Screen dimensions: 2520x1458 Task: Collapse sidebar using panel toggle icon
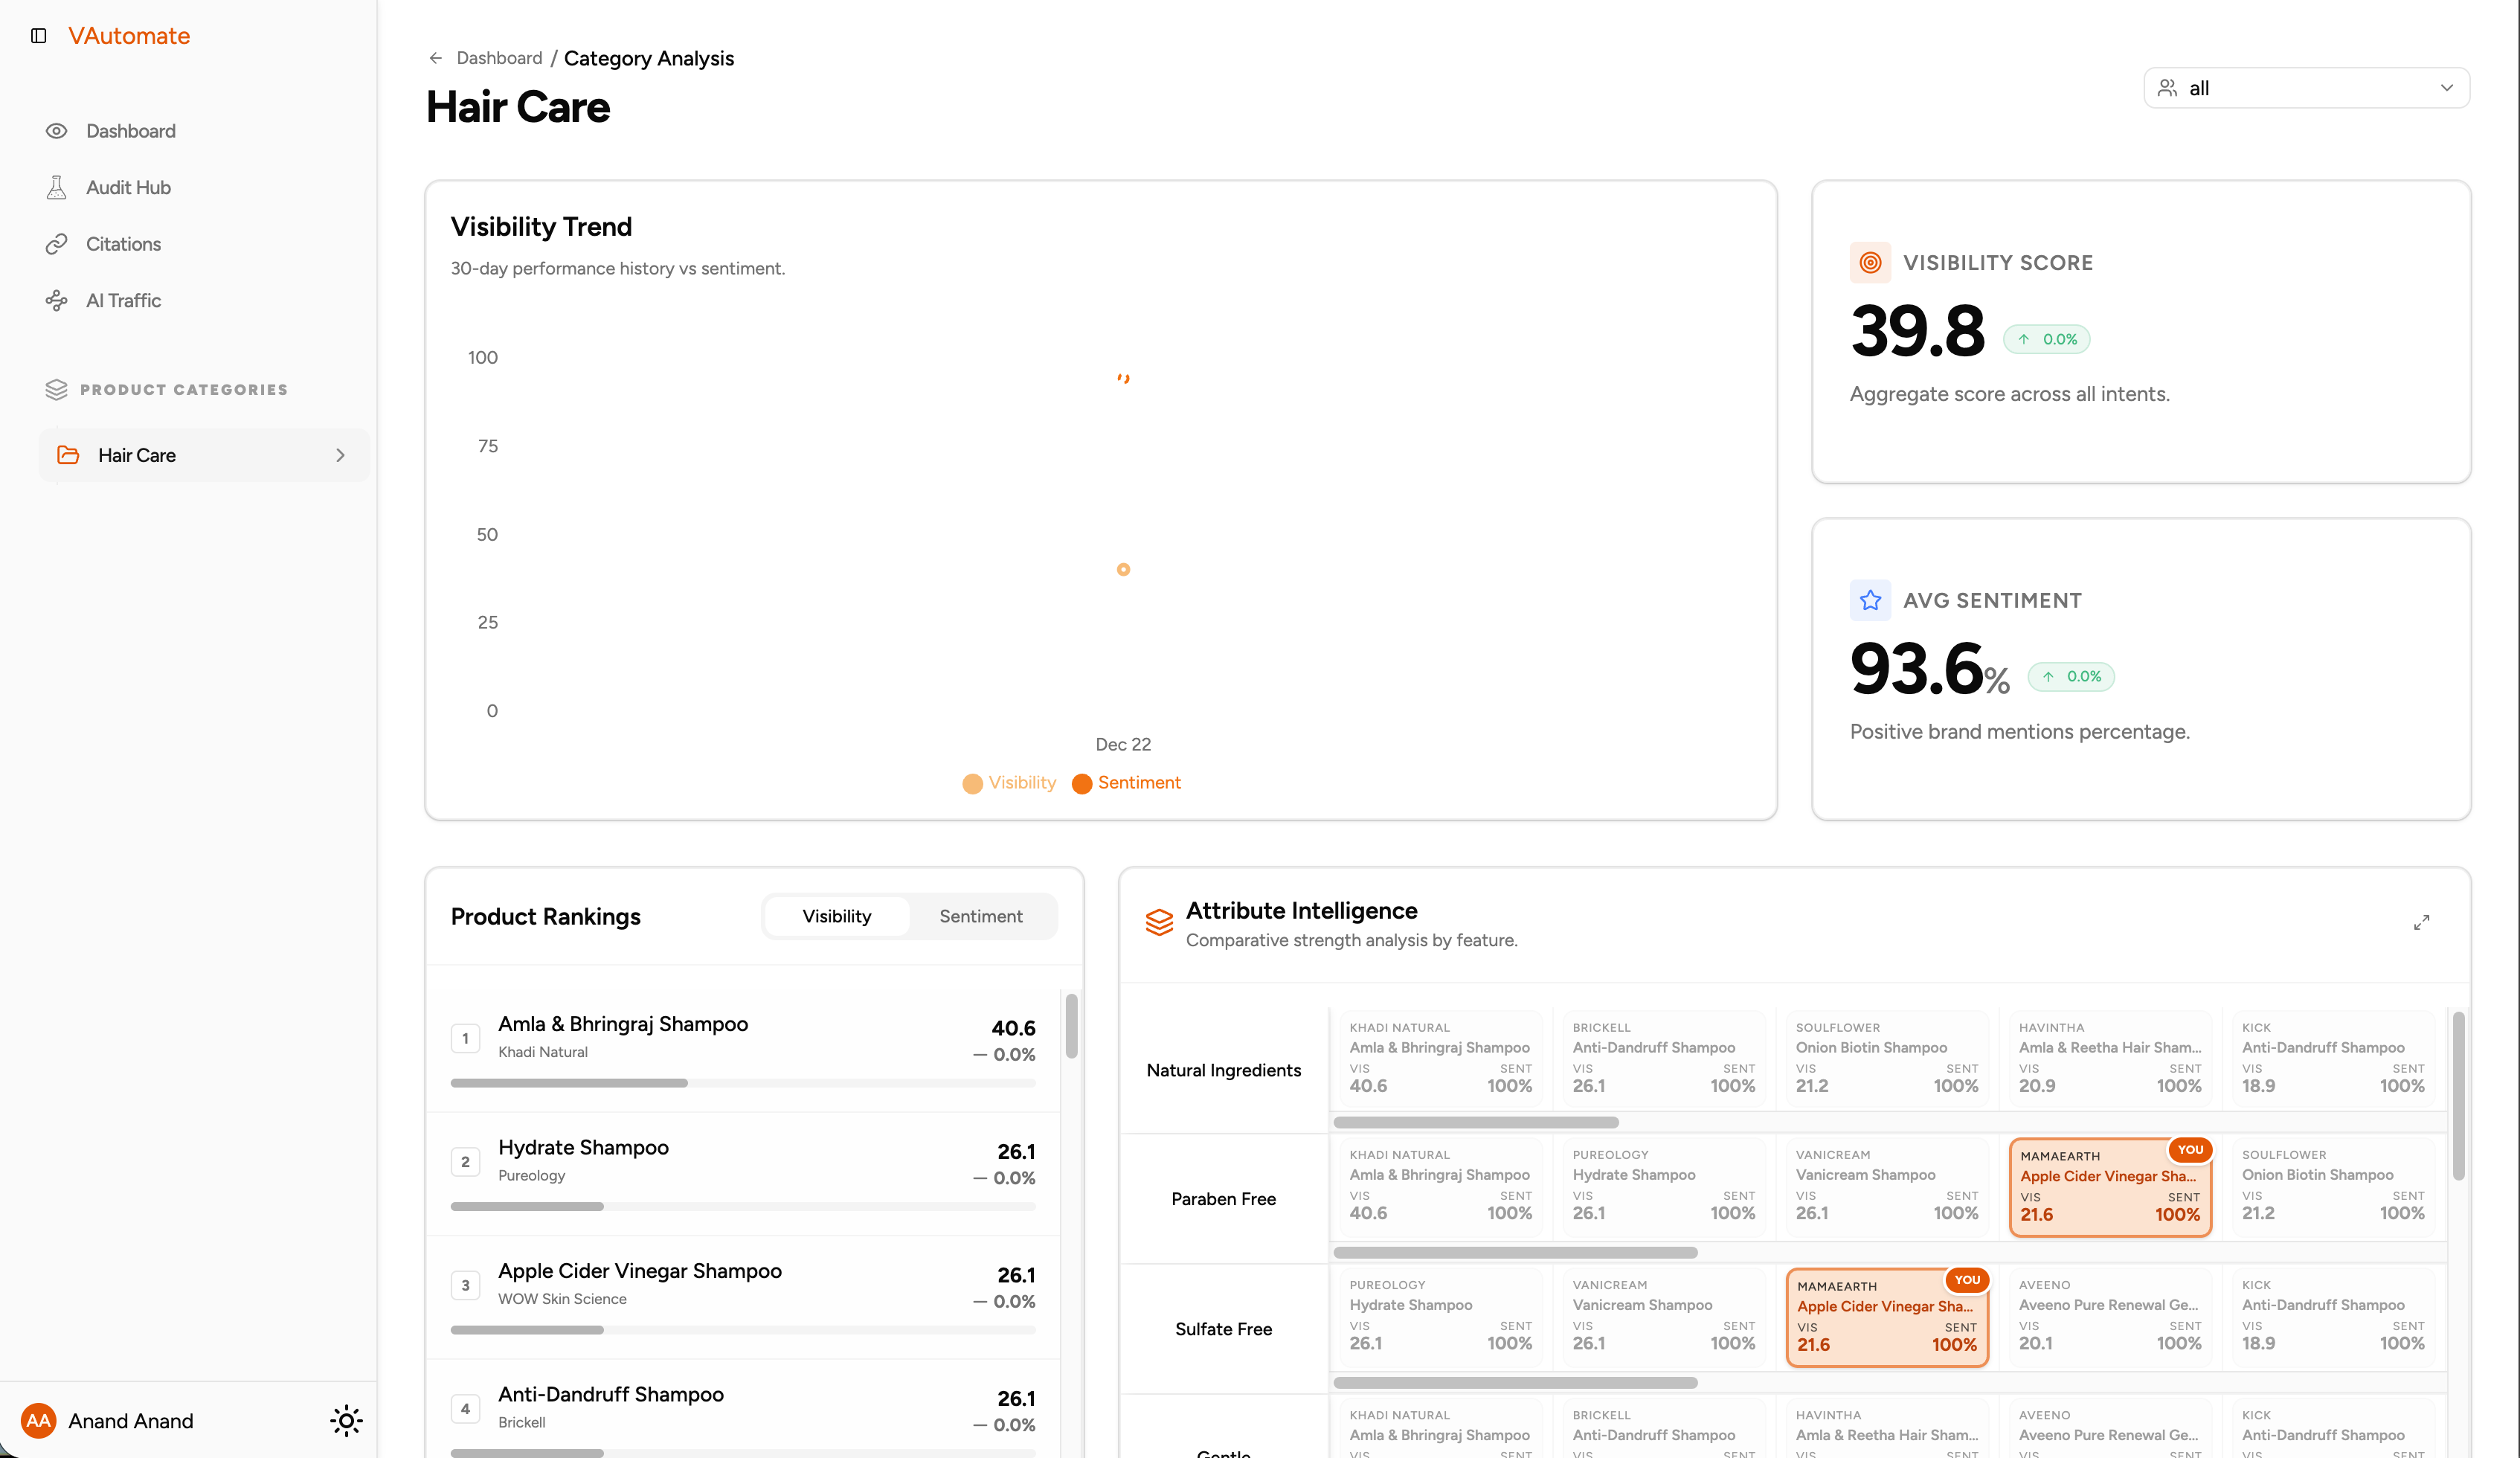tap(39, 36)
